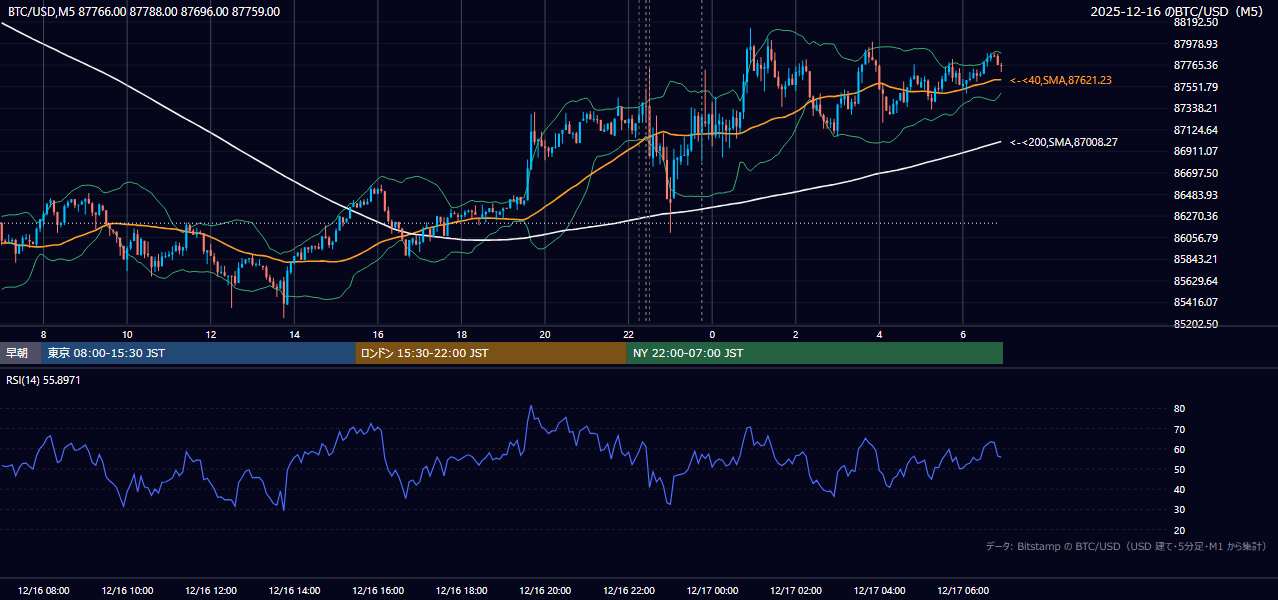Click bottom date label 12/16 22:00
Screen dimensions: 1278x600
click(628, 591)
